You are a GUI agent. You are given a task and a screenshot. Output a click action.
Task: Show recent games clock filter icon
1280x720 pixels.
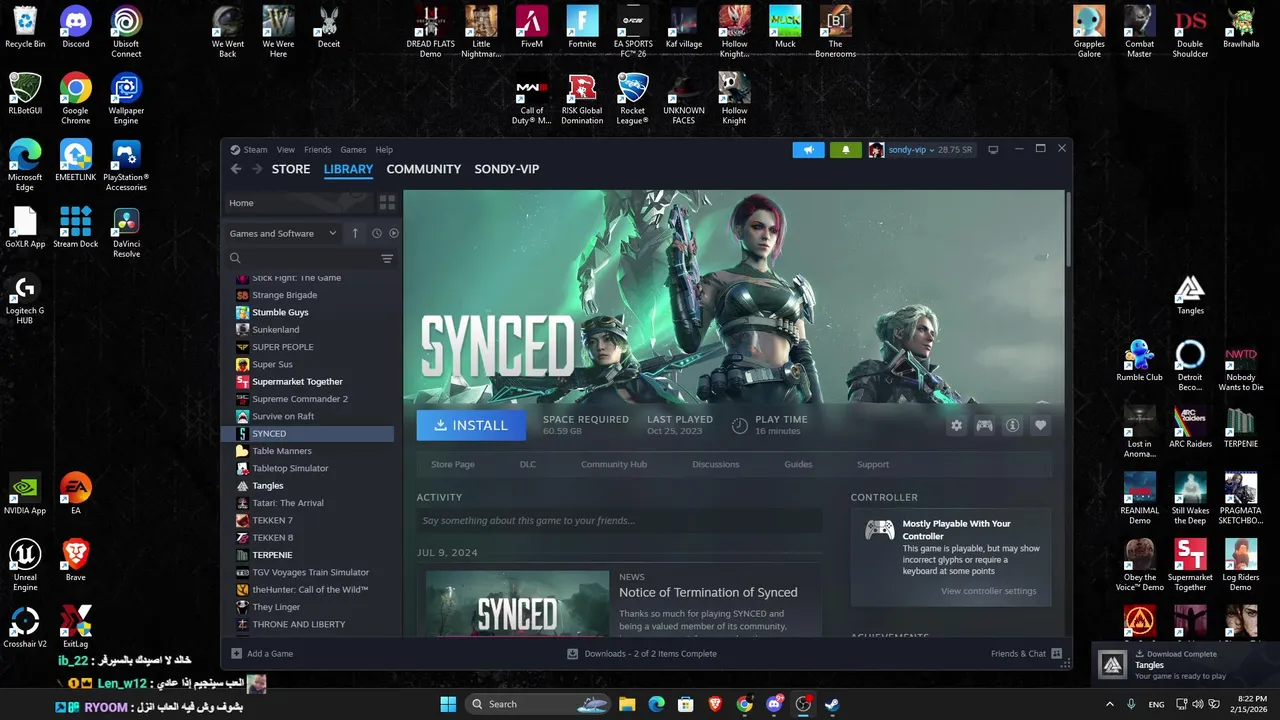[x=377, y=233]
